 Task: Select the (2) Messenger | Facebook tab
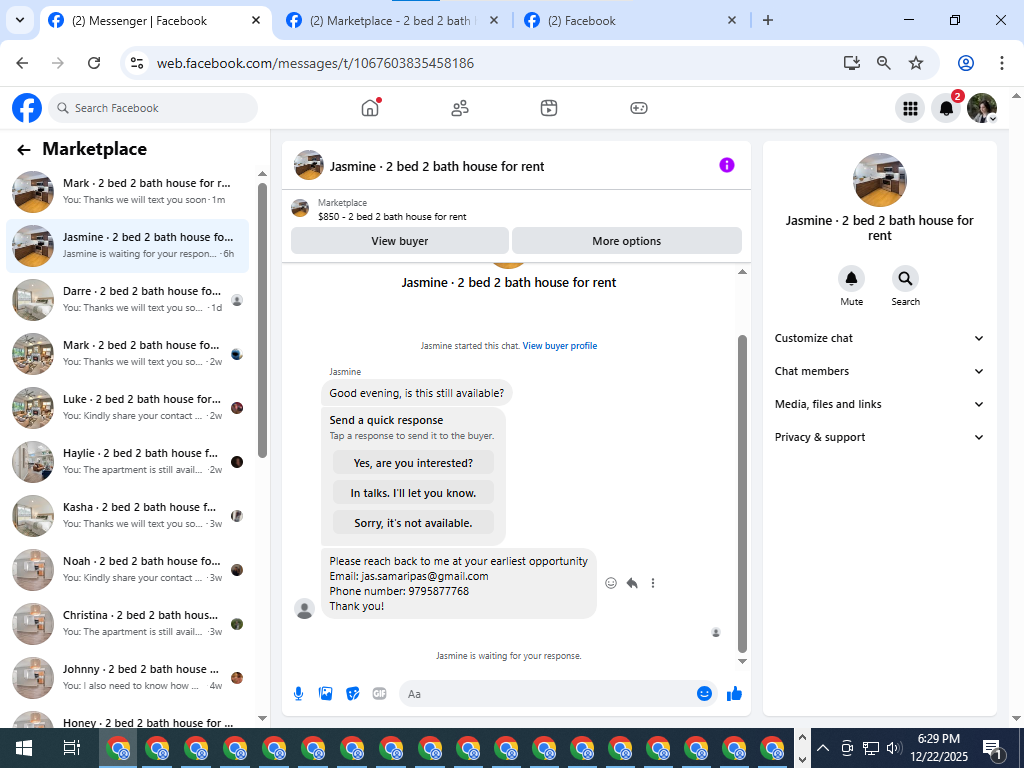[155, 21]
